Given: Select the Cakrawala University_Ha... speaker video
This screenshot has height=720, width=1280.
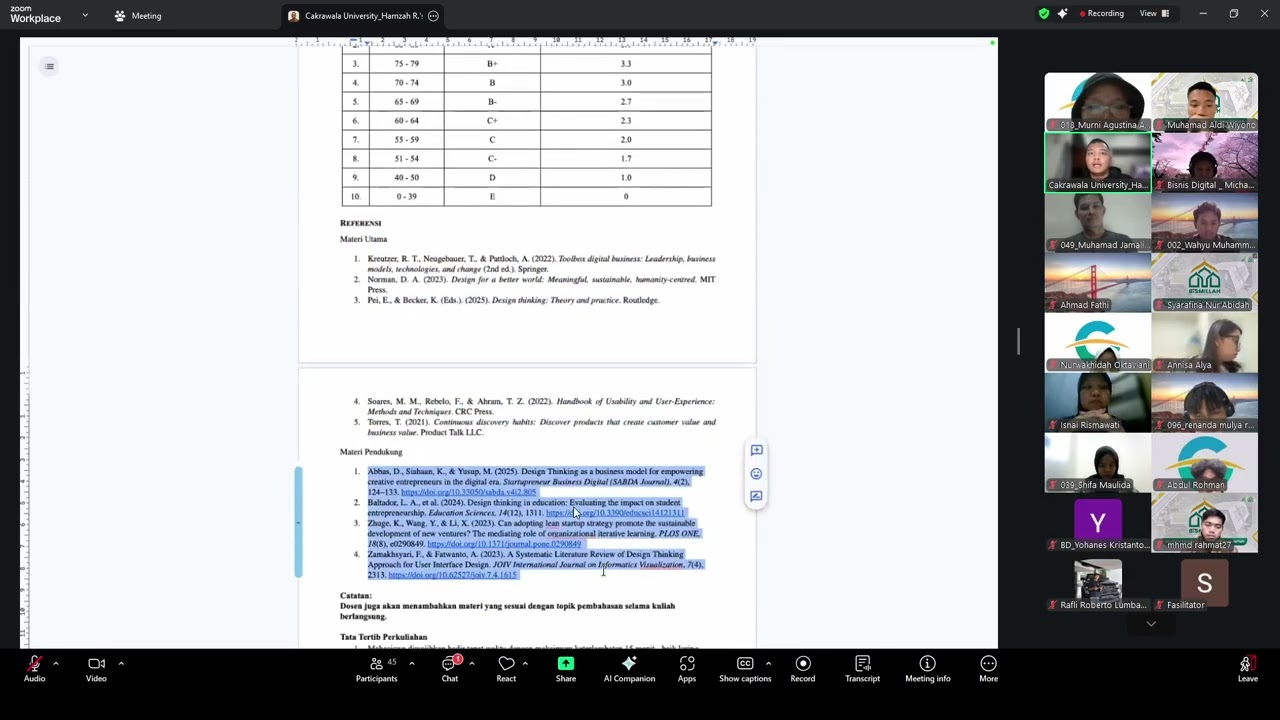Looking at the screenshot, I should 1098,162.
